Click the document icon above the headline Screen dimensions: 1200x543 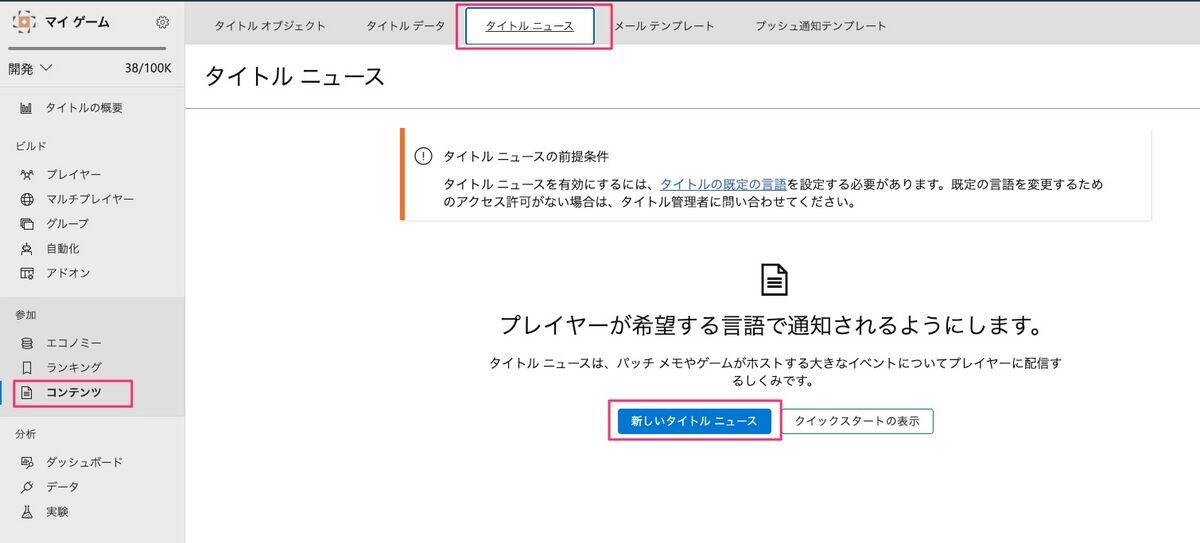click(x=775, y=280)
